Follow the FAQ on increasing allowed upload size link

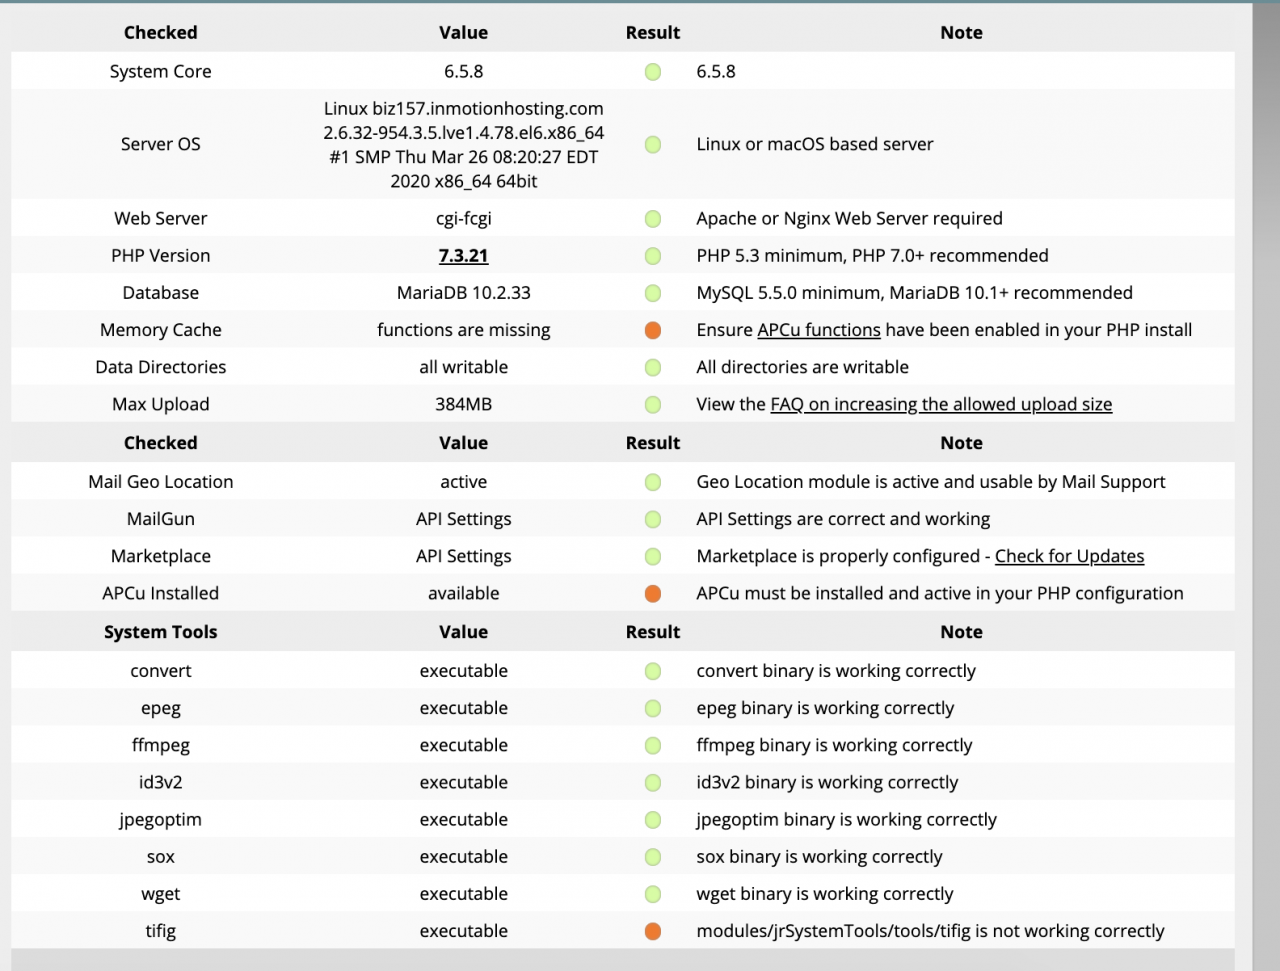point(940,405)
